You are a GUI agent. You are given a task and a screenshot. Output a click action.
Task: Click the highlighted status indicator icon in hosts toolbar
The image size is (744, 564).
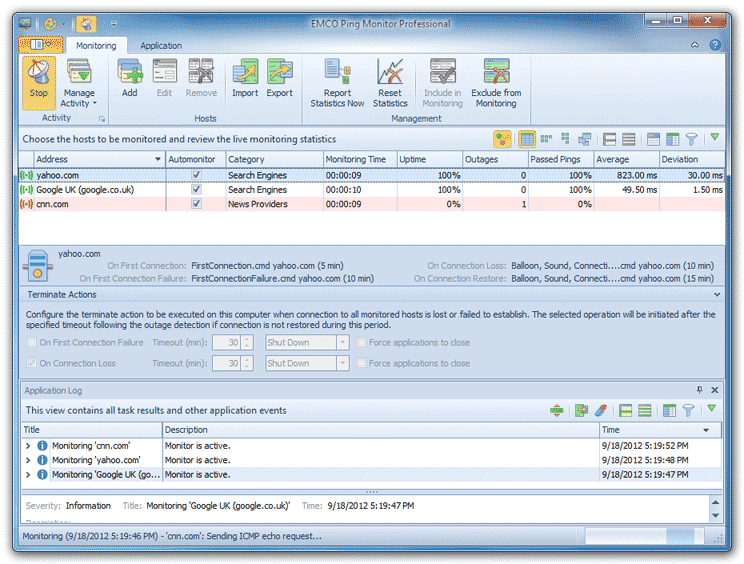click(502, 139)
